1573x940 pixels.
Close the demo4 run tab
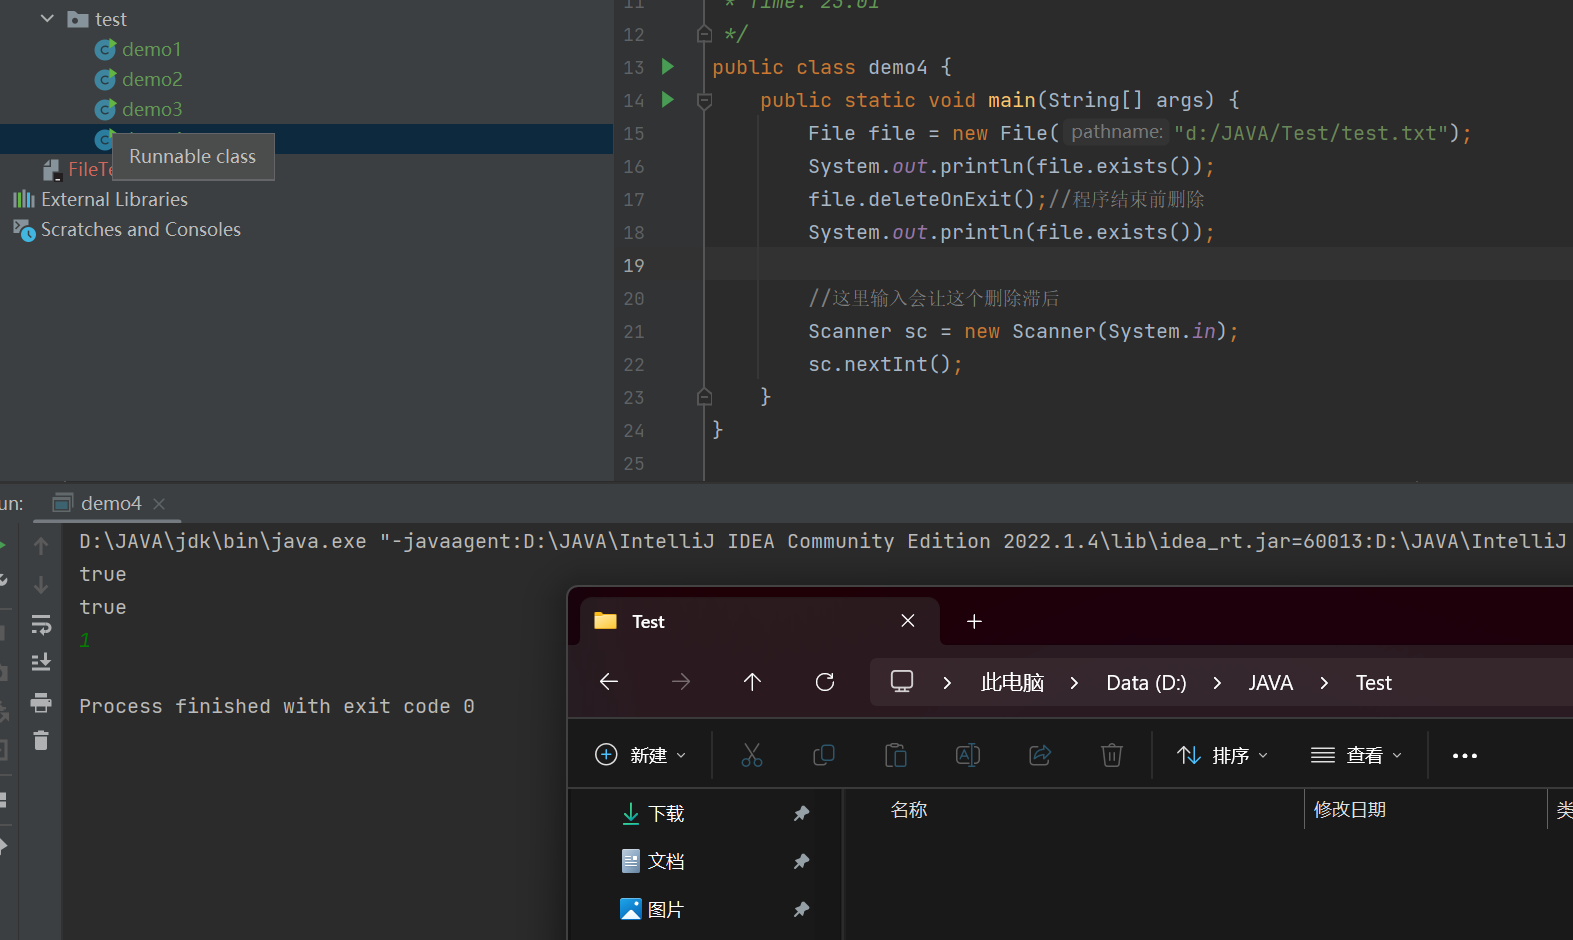(x=159, y=503)
